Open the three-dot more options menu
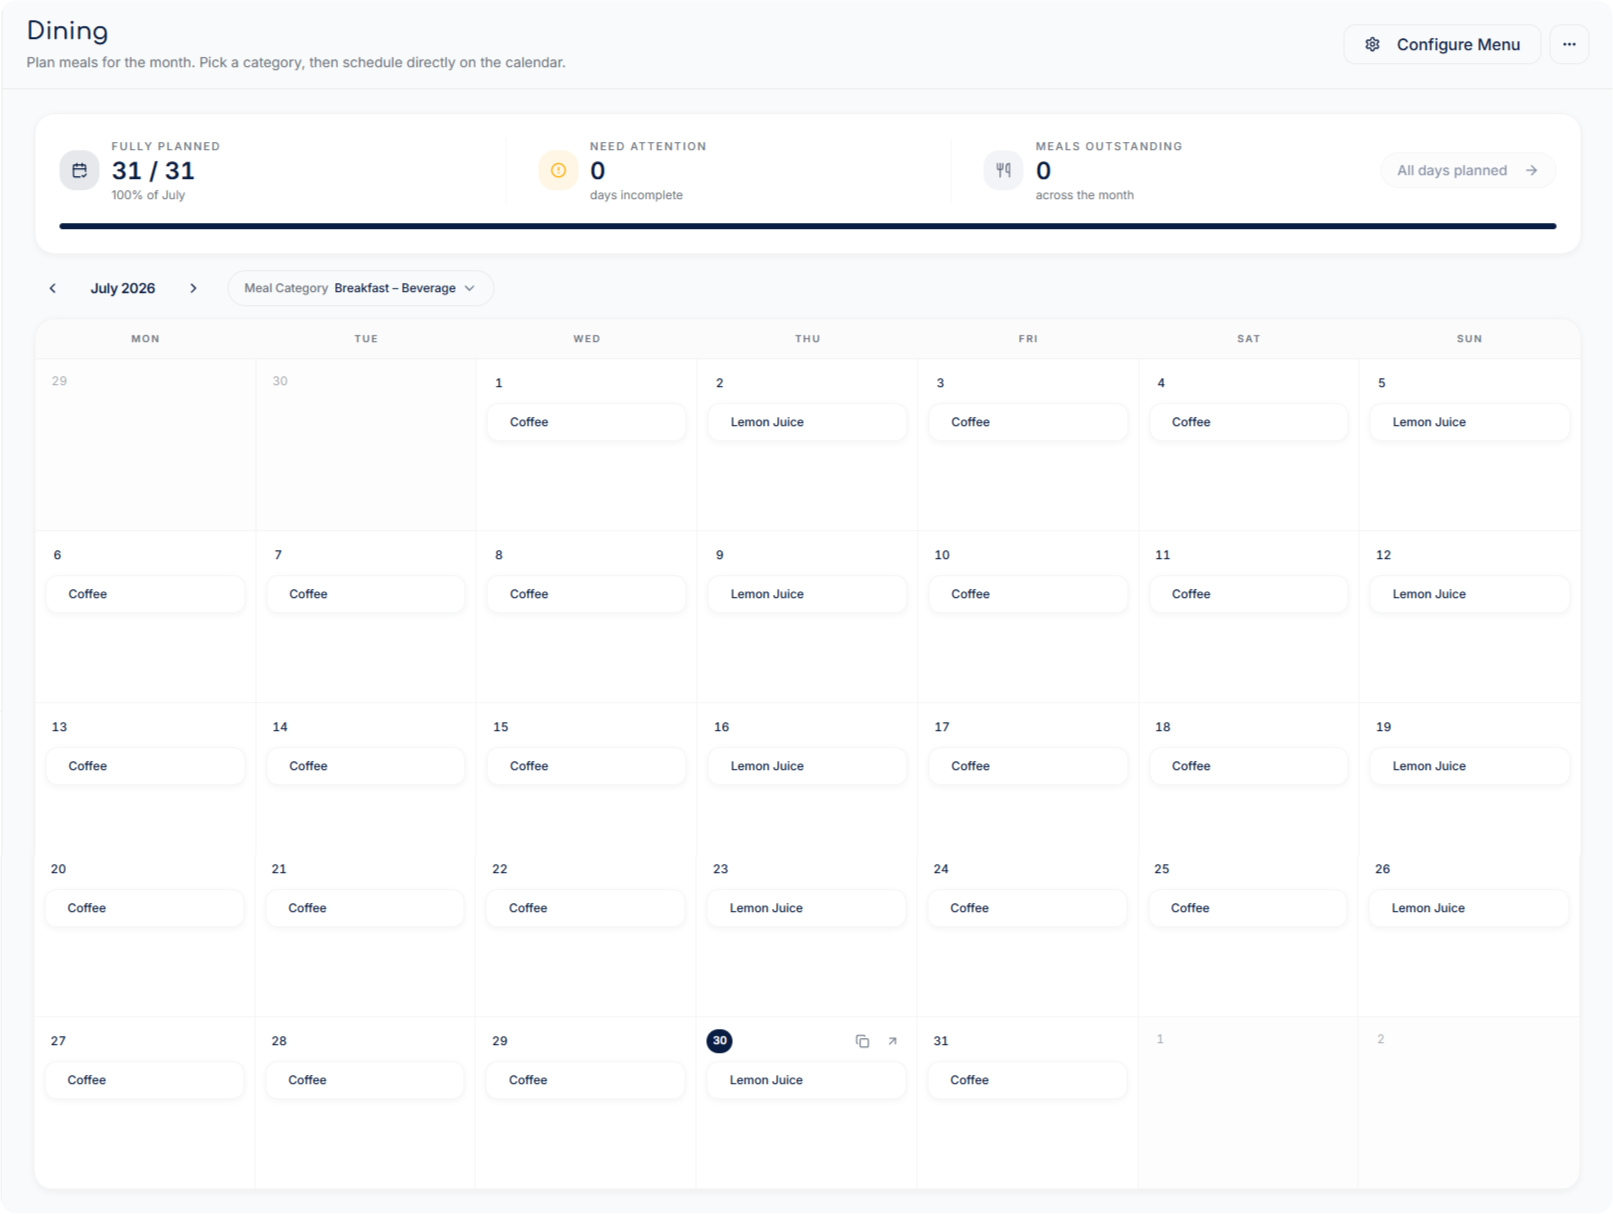 coord(1569,44)
